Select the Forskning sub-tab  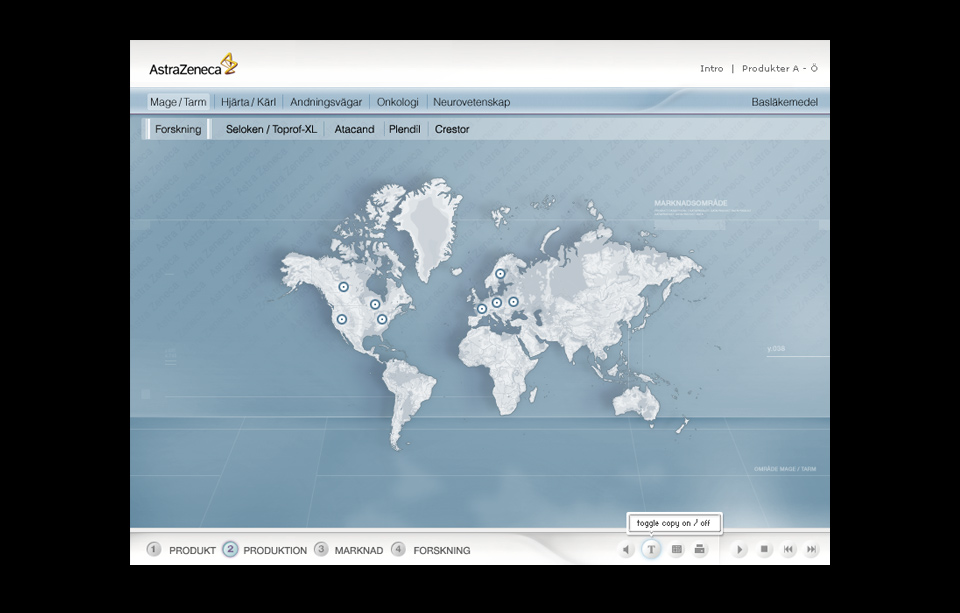click(x=178, y=129)
